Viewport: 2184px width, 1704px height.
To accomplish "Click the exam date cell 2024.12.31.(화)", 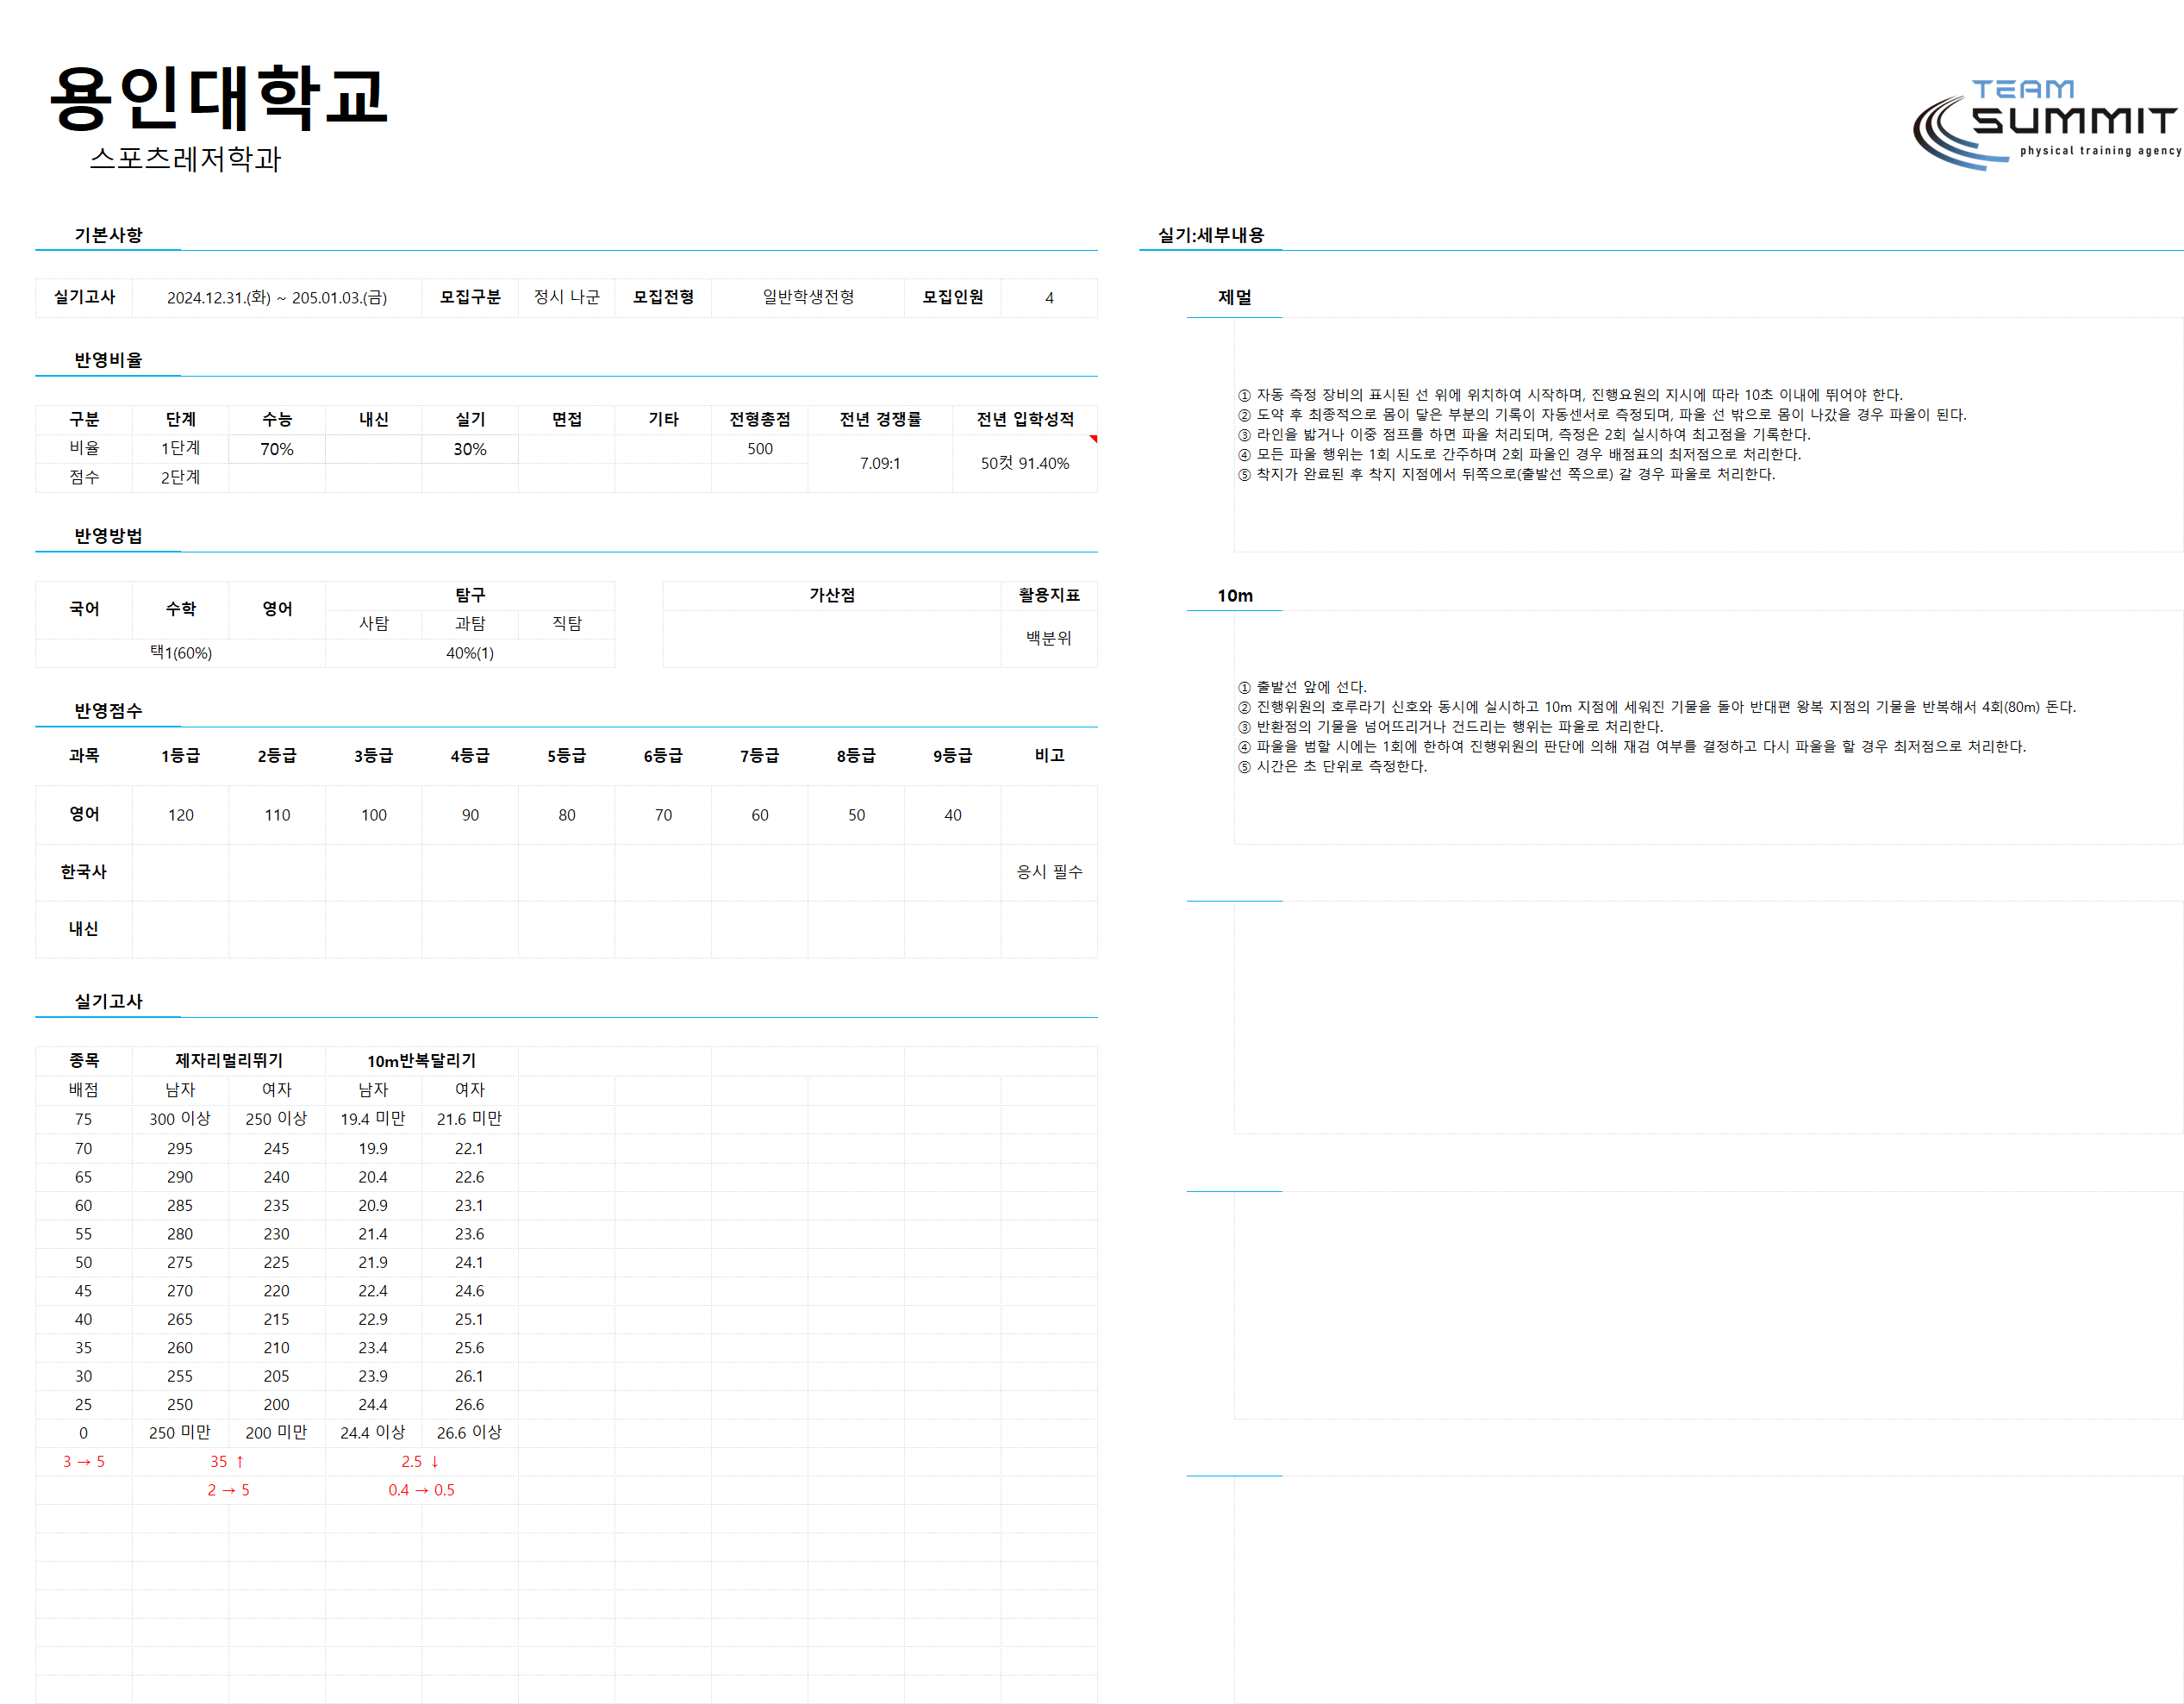I will tap(277, 298).
